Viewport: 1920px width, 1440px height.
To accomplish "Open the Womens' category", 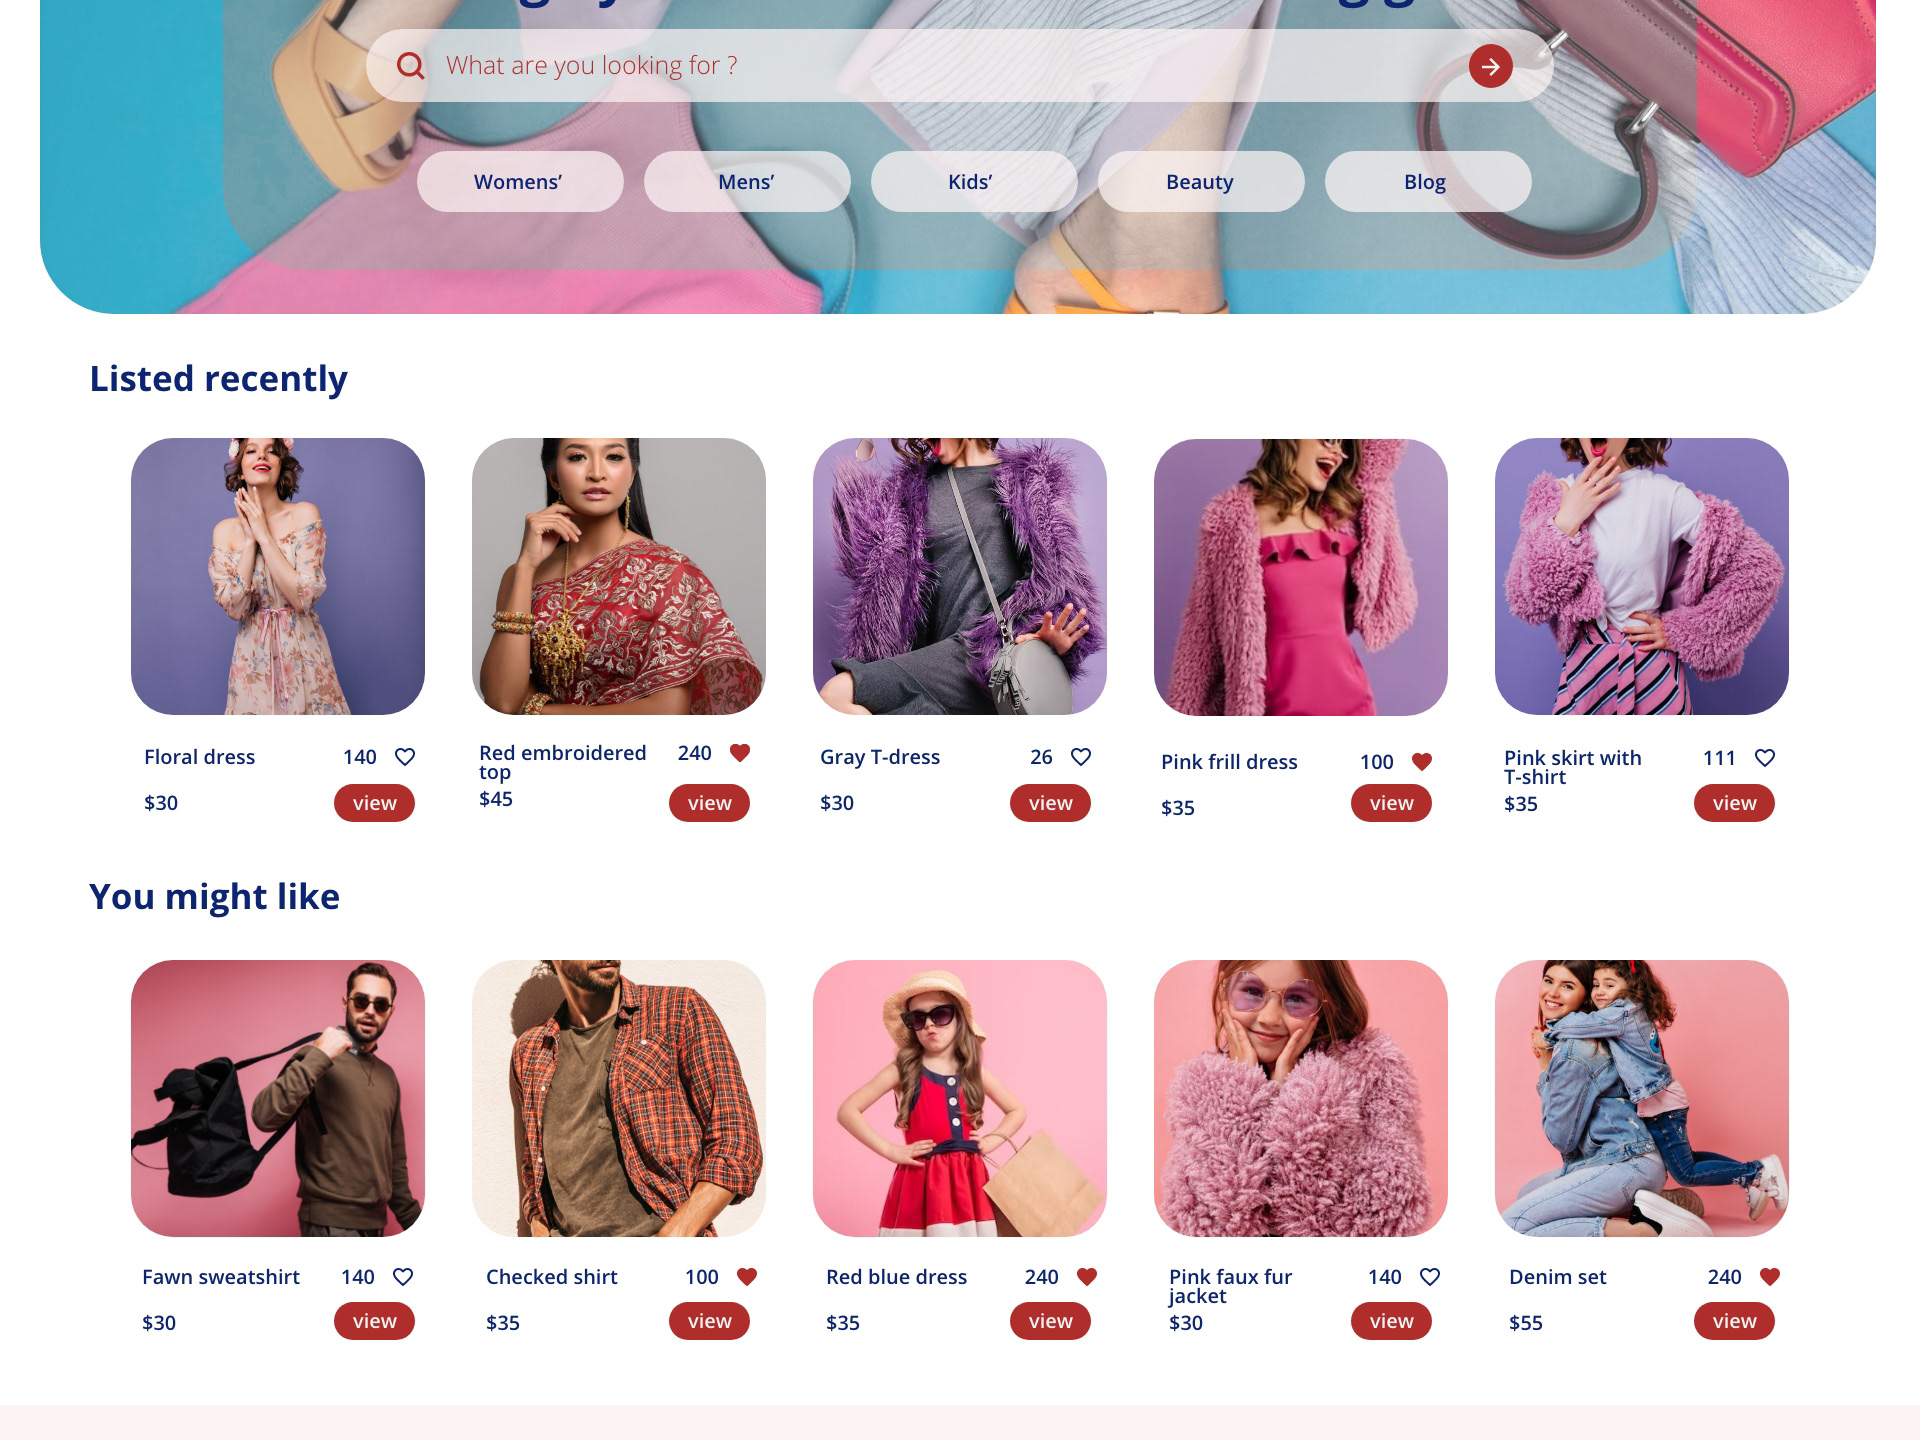I will (x=520, y=181).
